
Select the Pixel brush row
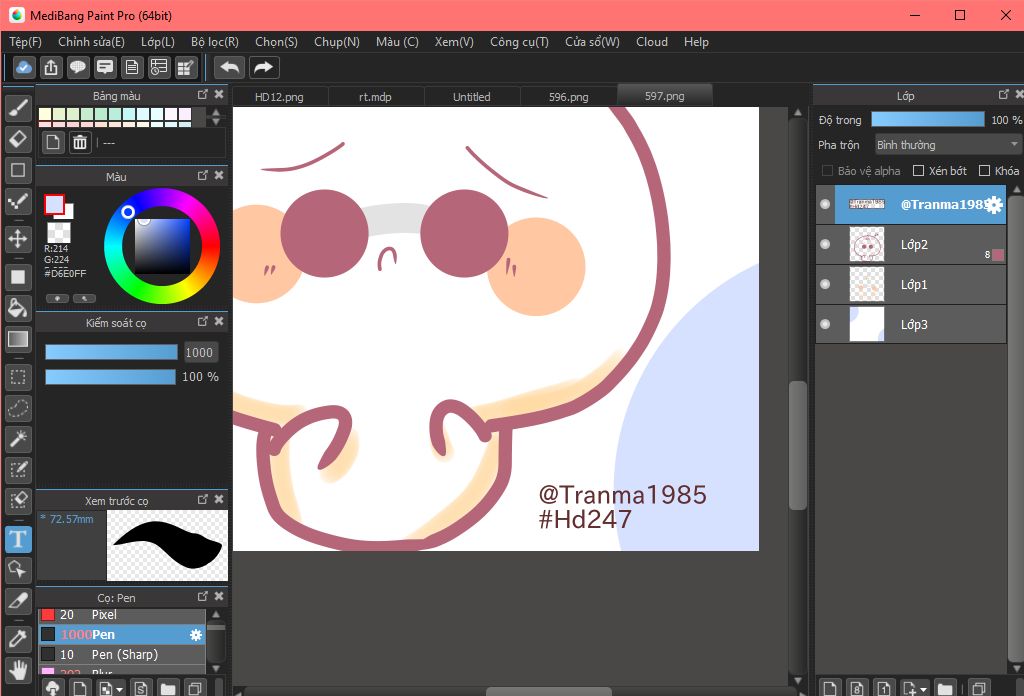coord(123,615)
